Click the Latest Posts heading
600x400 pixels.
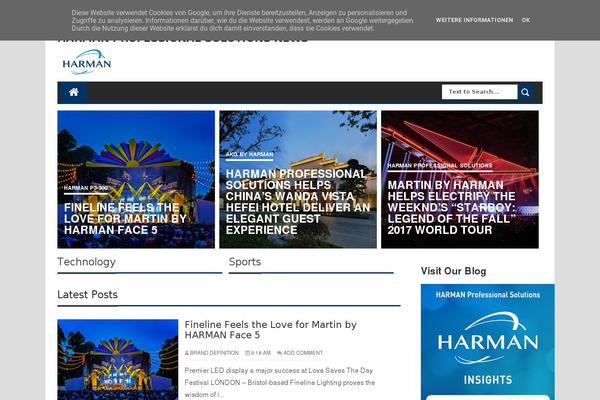tap(88, 294)
